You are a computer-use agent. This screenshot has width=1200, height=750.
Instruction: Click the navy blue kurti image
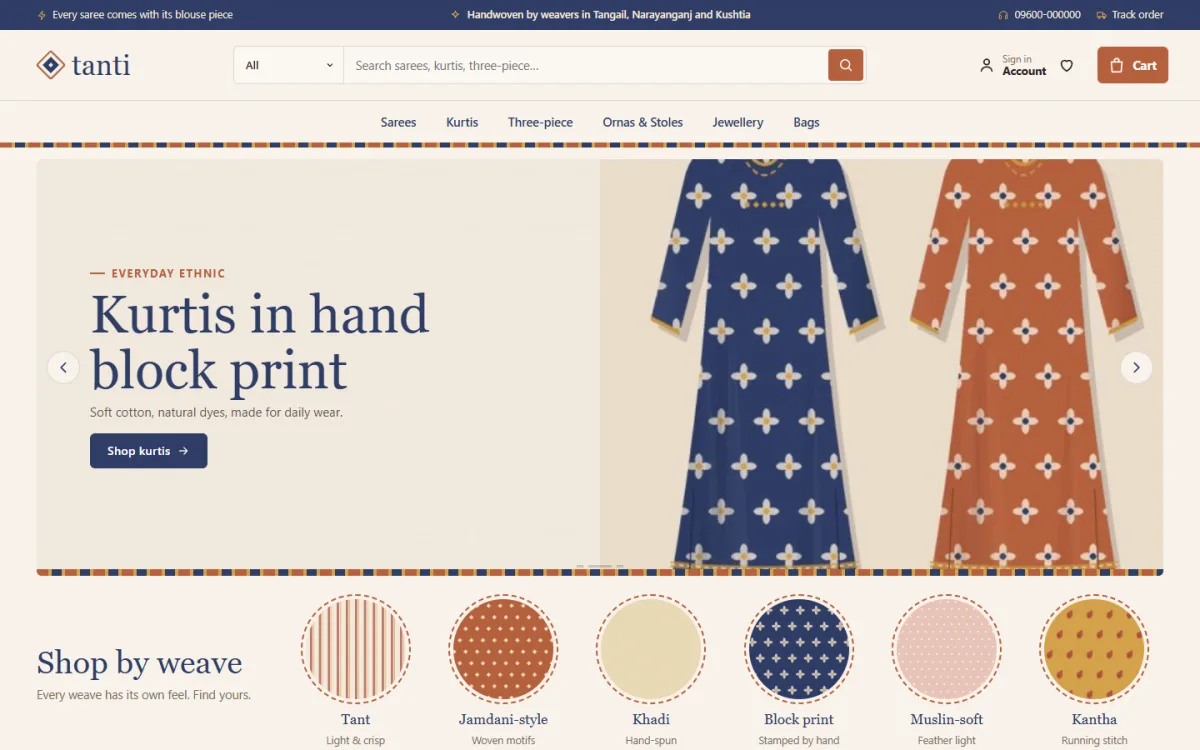click(765, 365)
